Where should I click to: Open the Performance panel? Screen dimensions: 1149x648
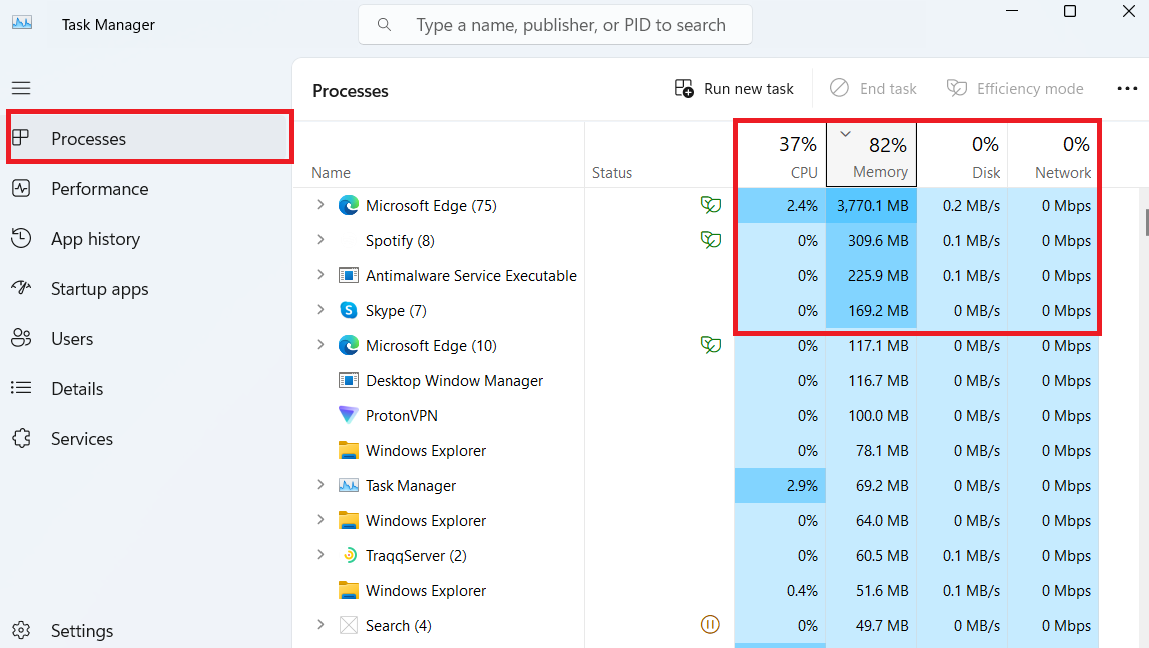click(x=99, y=188)
